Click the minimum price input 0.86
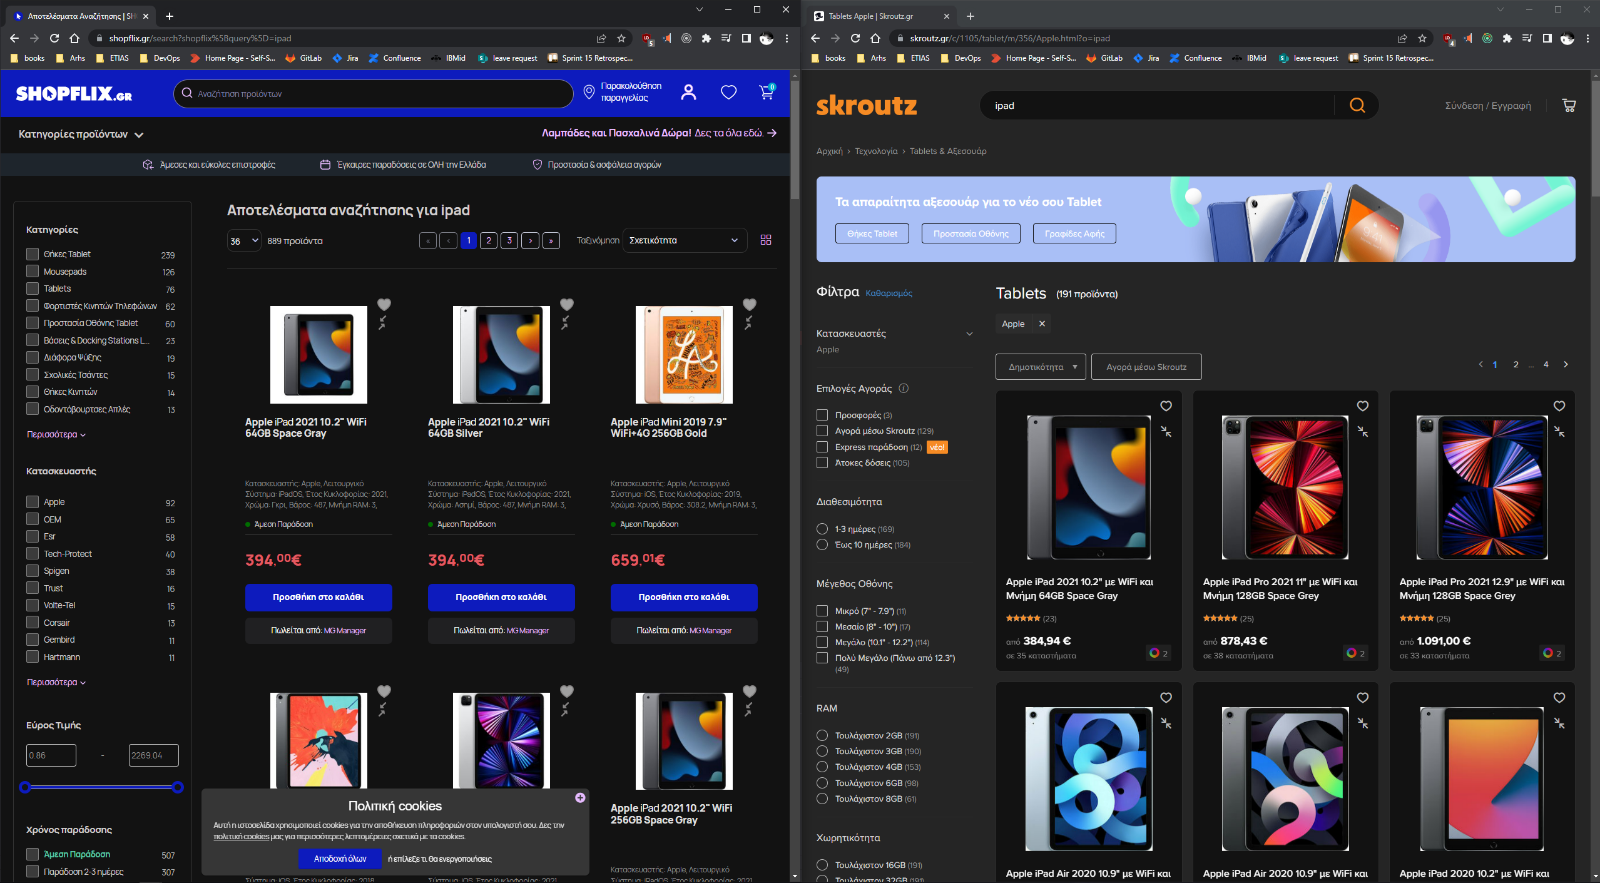This screenshot has height=883, width=1600. (51, 755)
